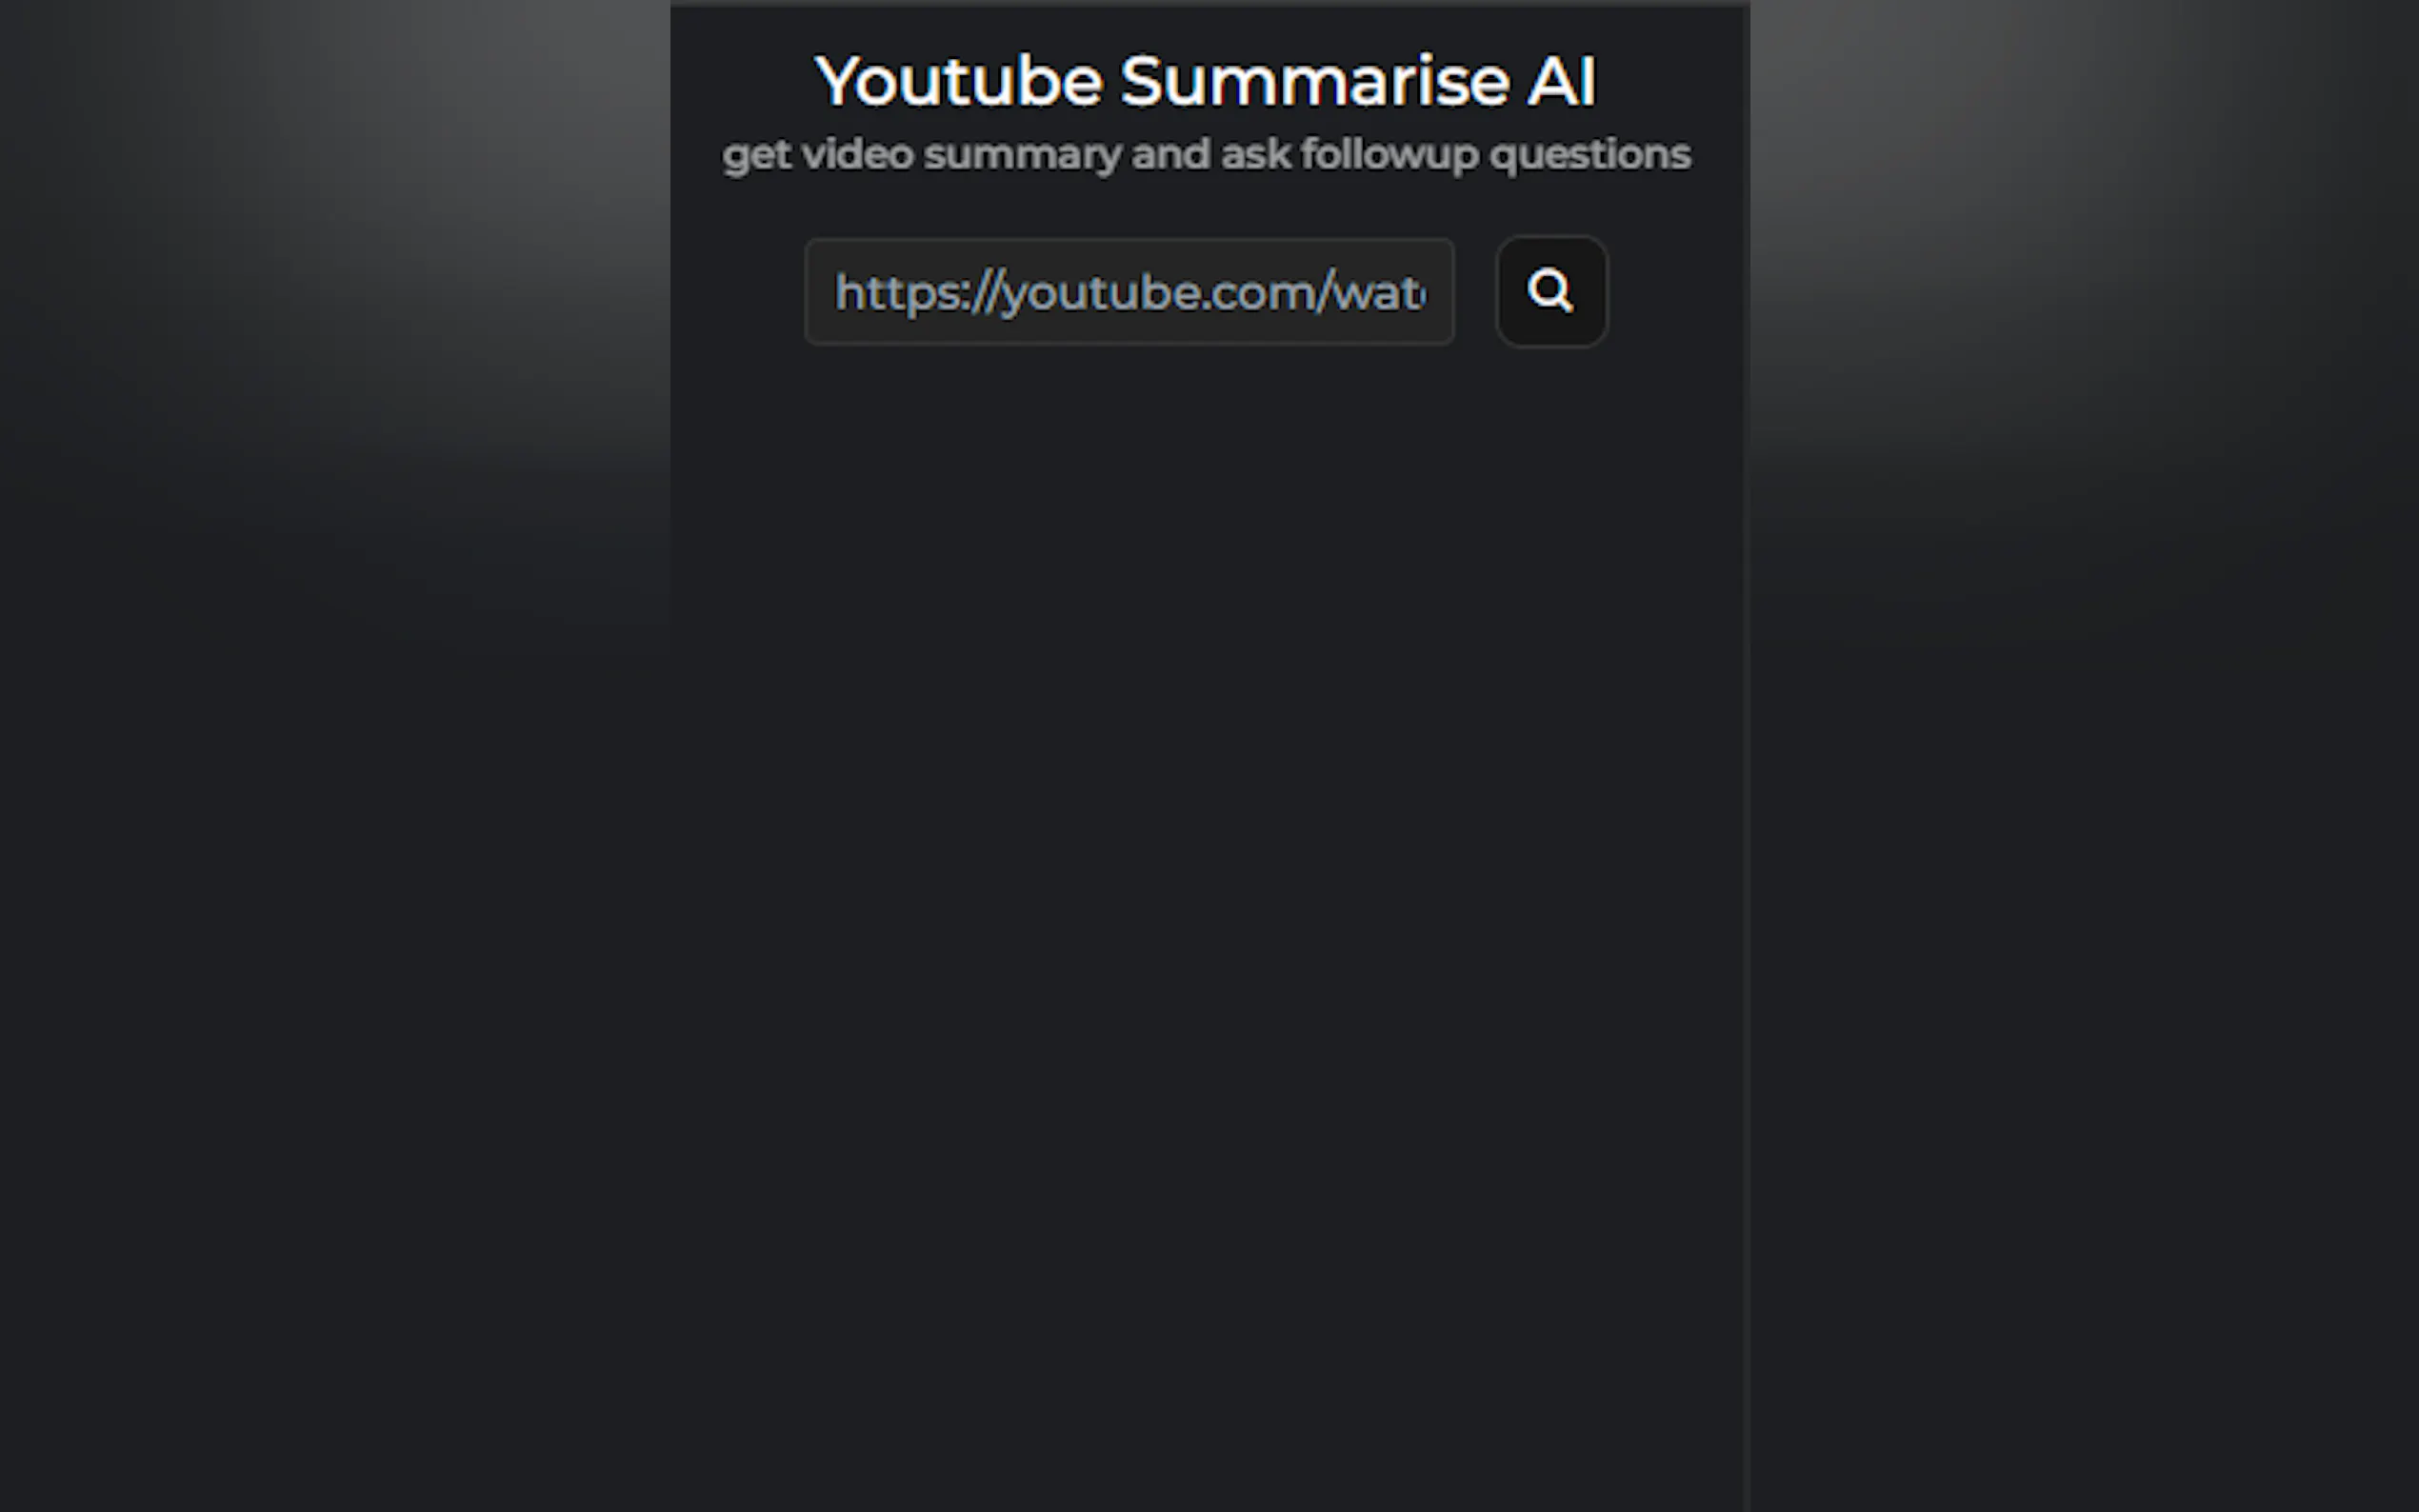This screenshot has height=1512, width=2419.
Task: Click the panel's right edge divider
Action: coord(1747,756)
